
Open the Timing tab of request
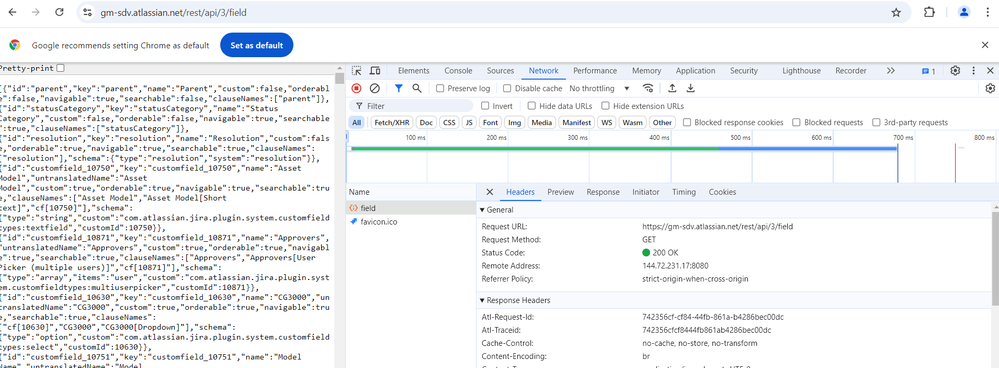coord(684,192)
